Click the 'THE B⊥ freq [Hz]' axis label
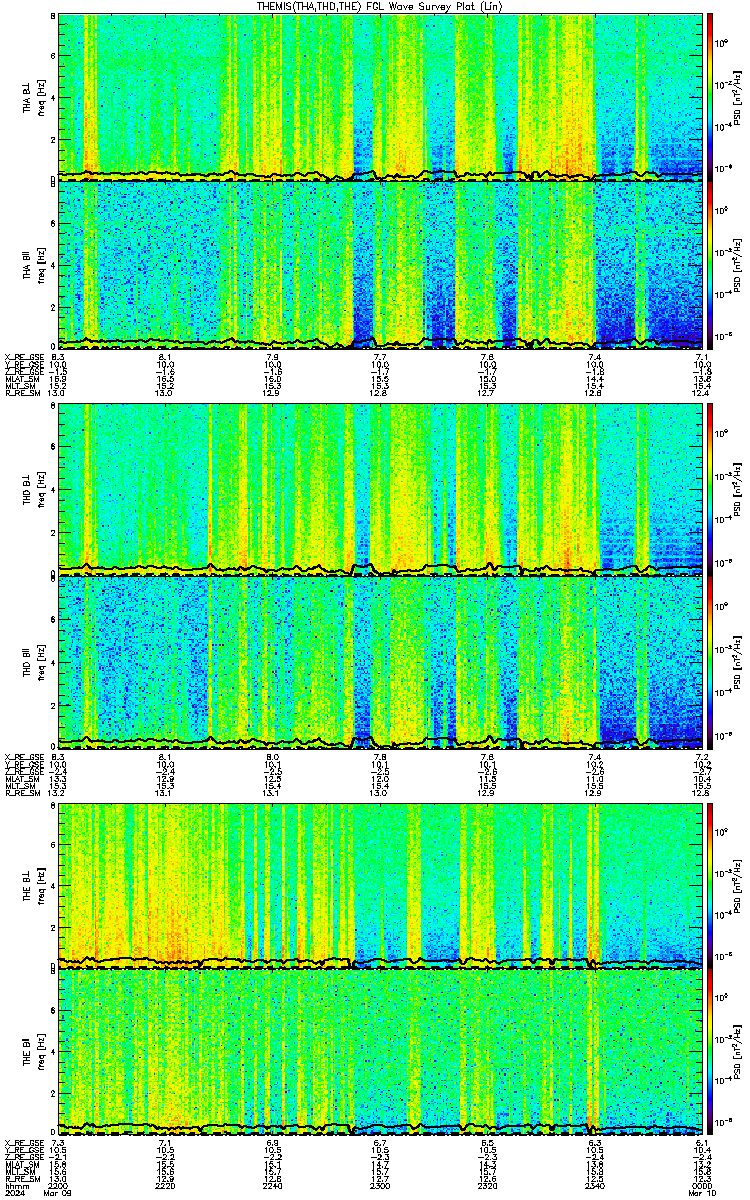Viewport: 750px width, 1200px height. 34,885
